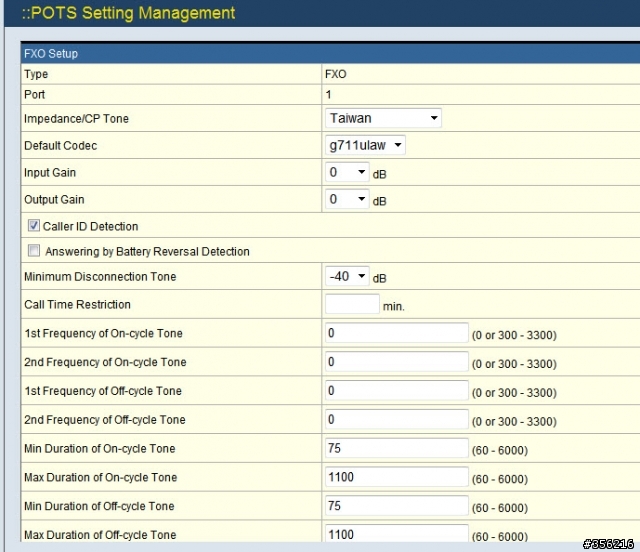Image resolution: width=640 pixels, height=552 pixels.
Task: Click the Caller ID Detection label text
Action: [x=91, y=226]
